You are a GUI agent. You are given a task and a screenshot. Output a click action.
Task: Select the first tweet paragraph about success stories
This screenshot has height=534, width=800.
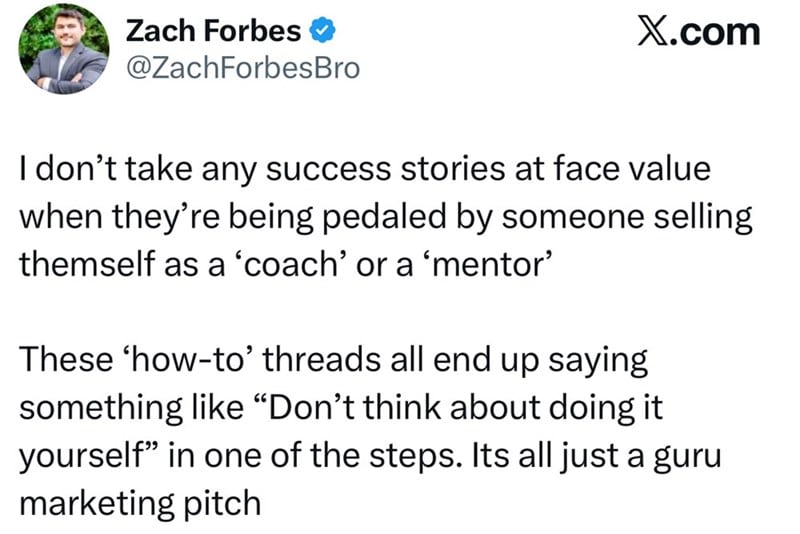point(386,217)
